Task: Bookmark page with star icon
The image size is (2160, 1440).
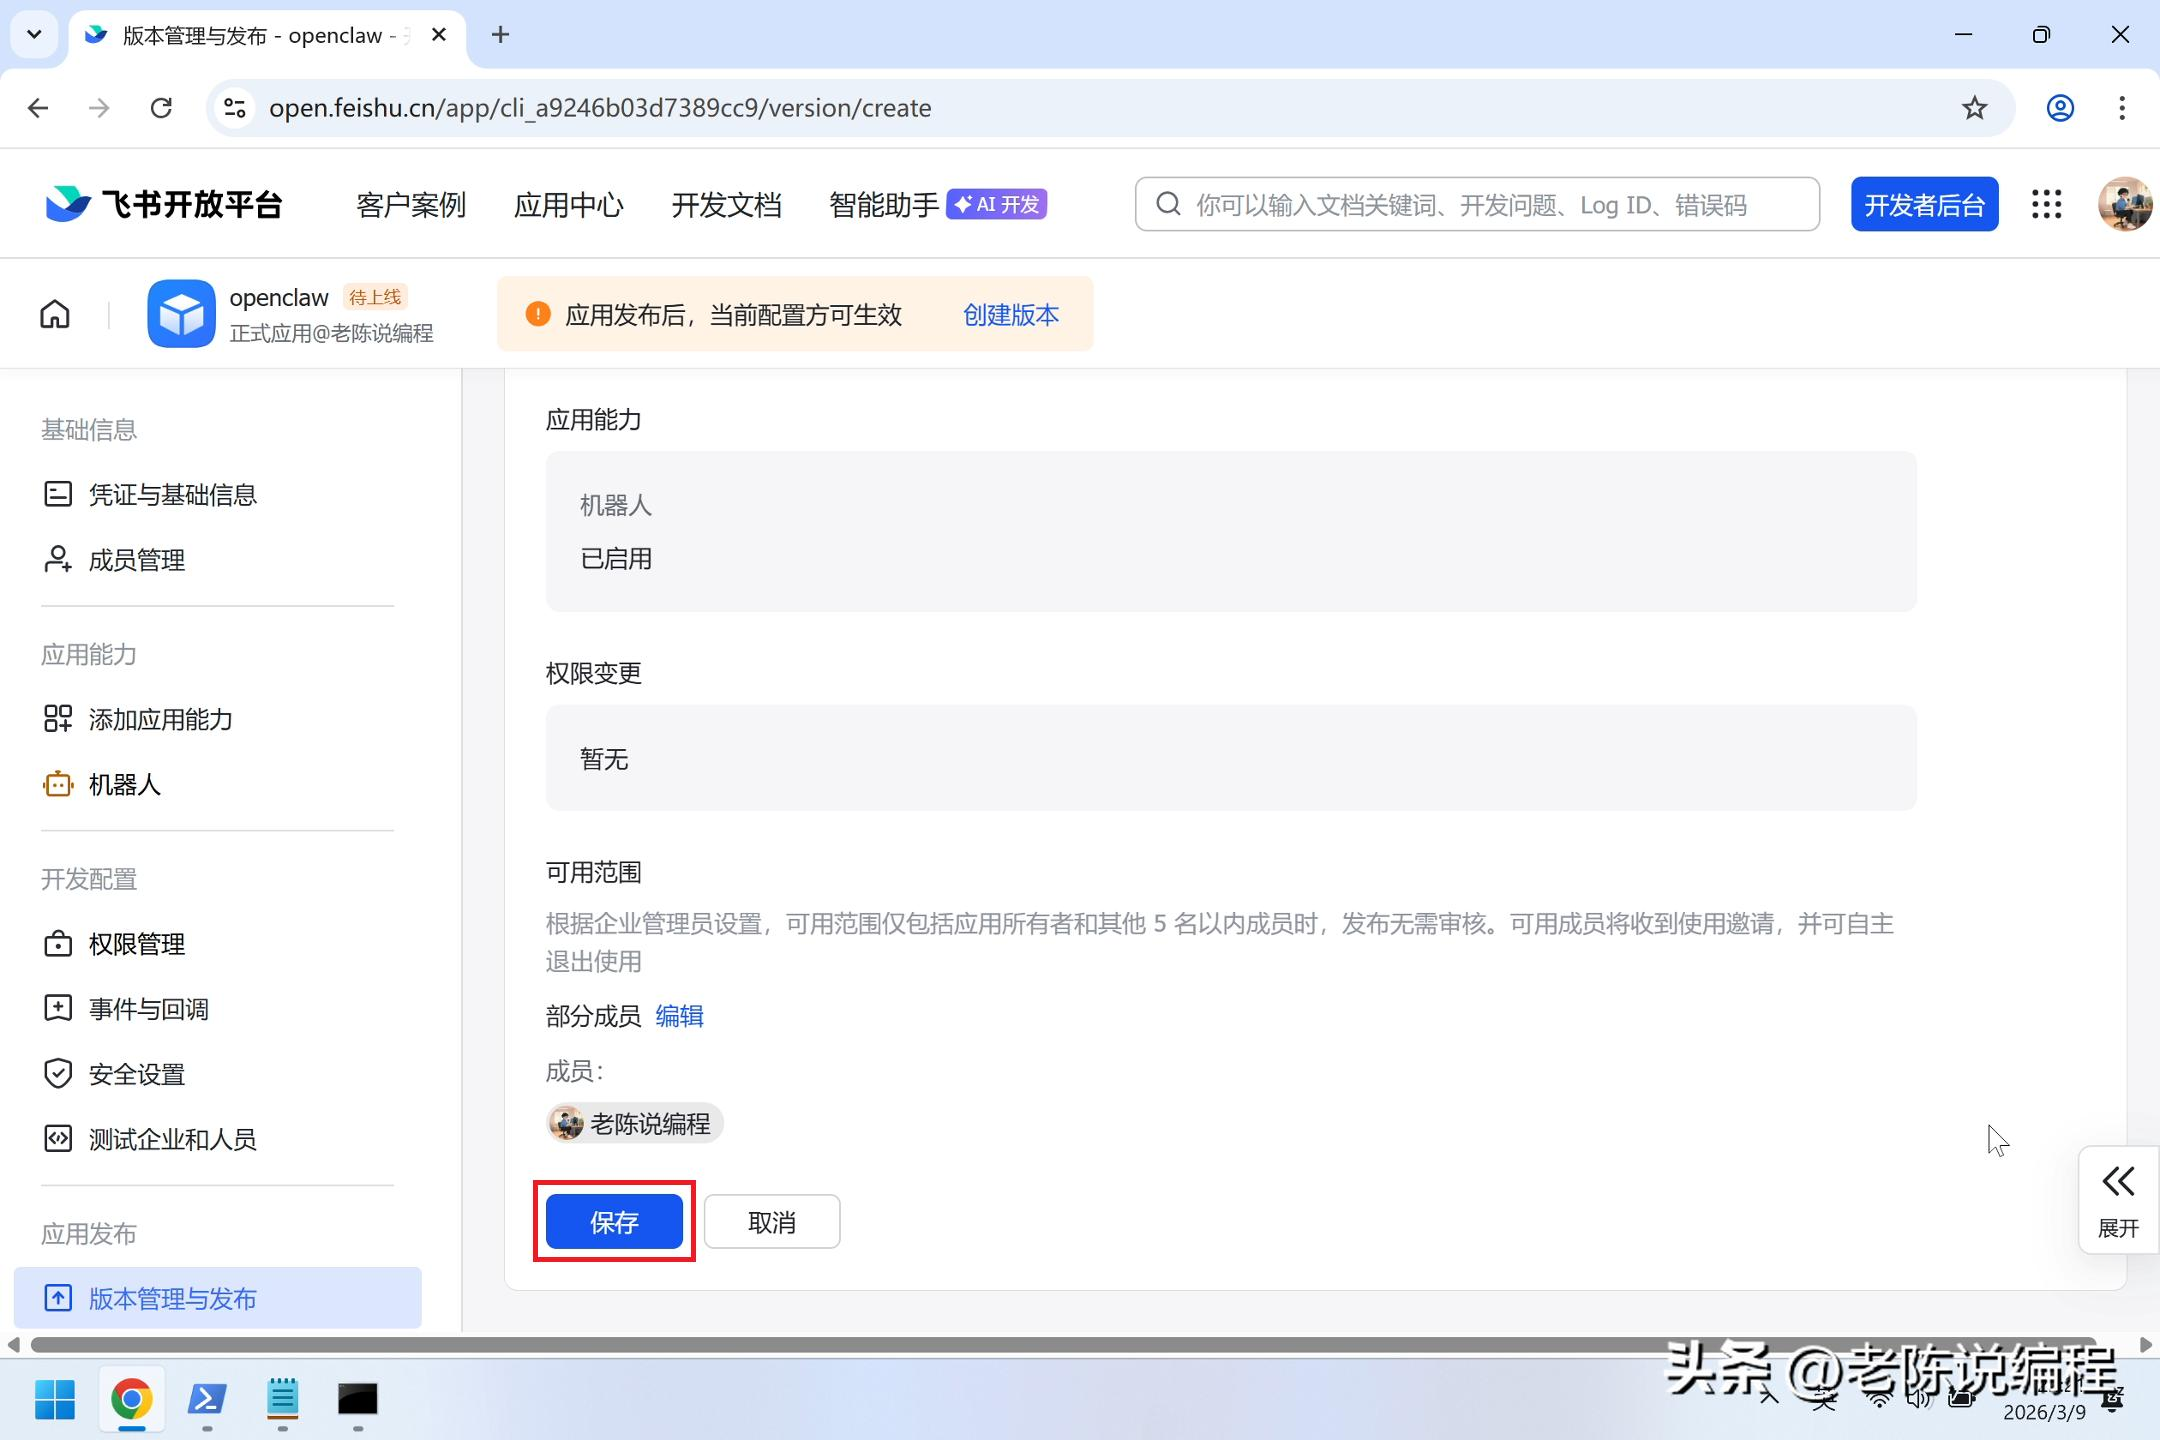Action: coord(1974,108)
